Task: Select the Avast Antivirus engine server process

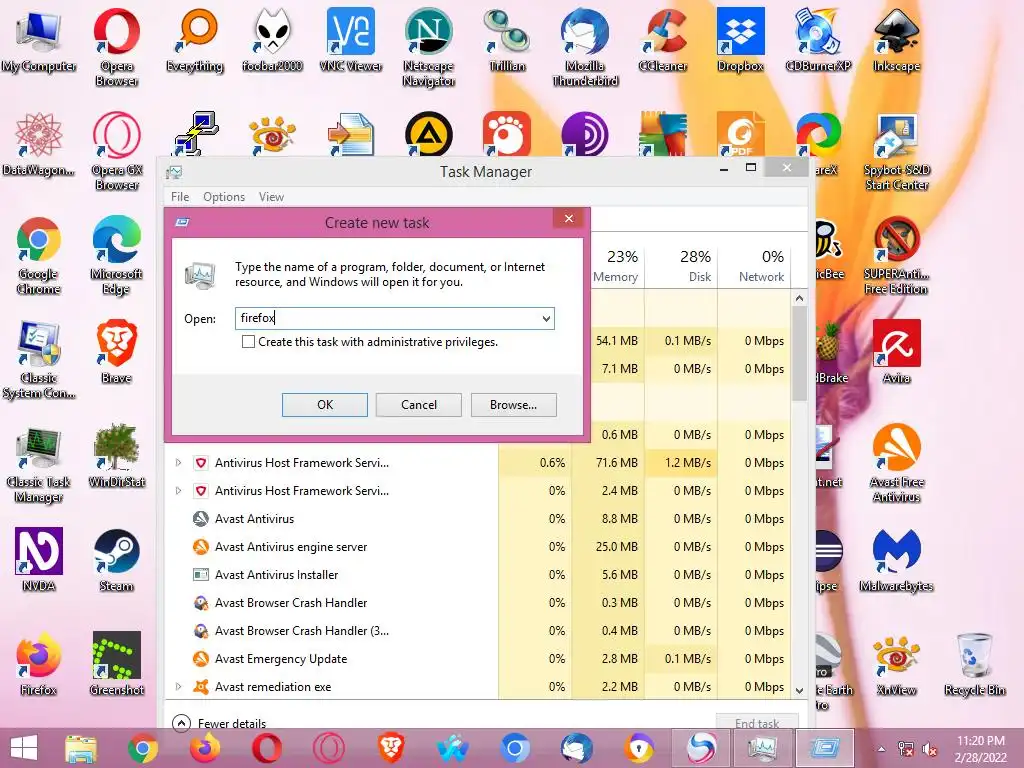Action: [479, 547]
